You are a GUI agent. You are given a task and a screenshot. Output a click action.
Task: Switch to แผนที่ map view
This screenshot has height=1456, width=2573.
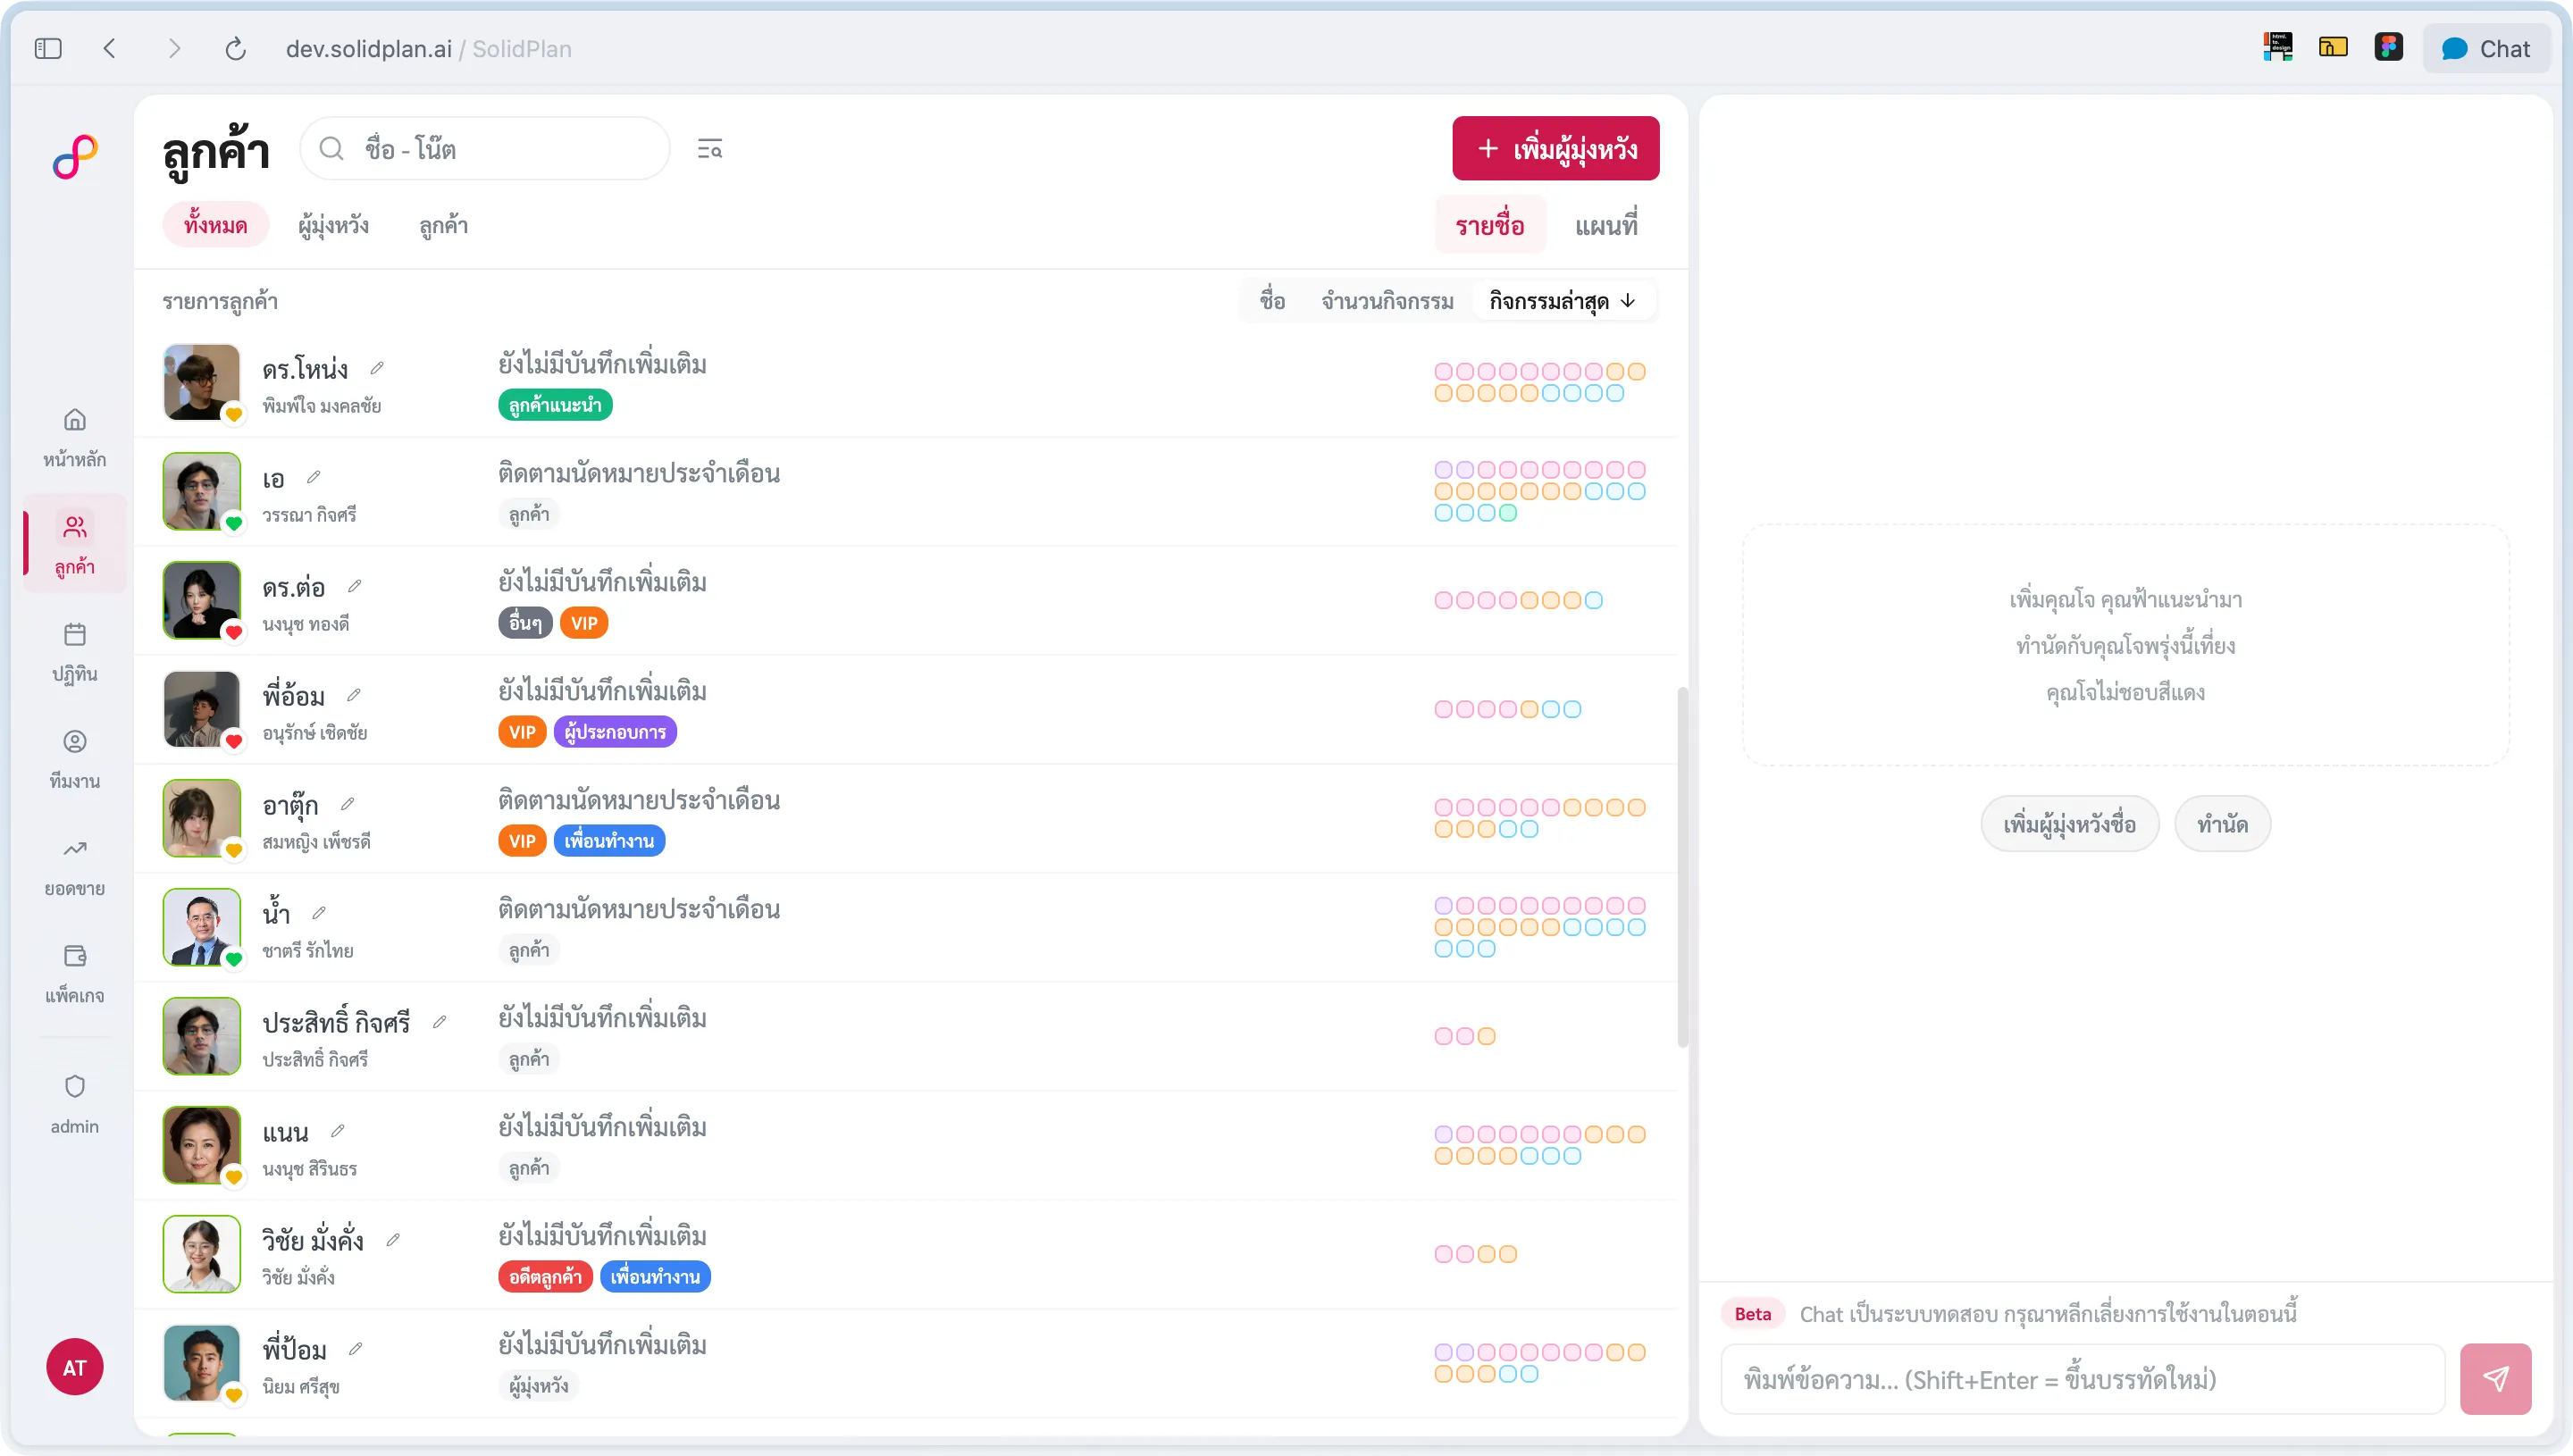(1606, 226)
